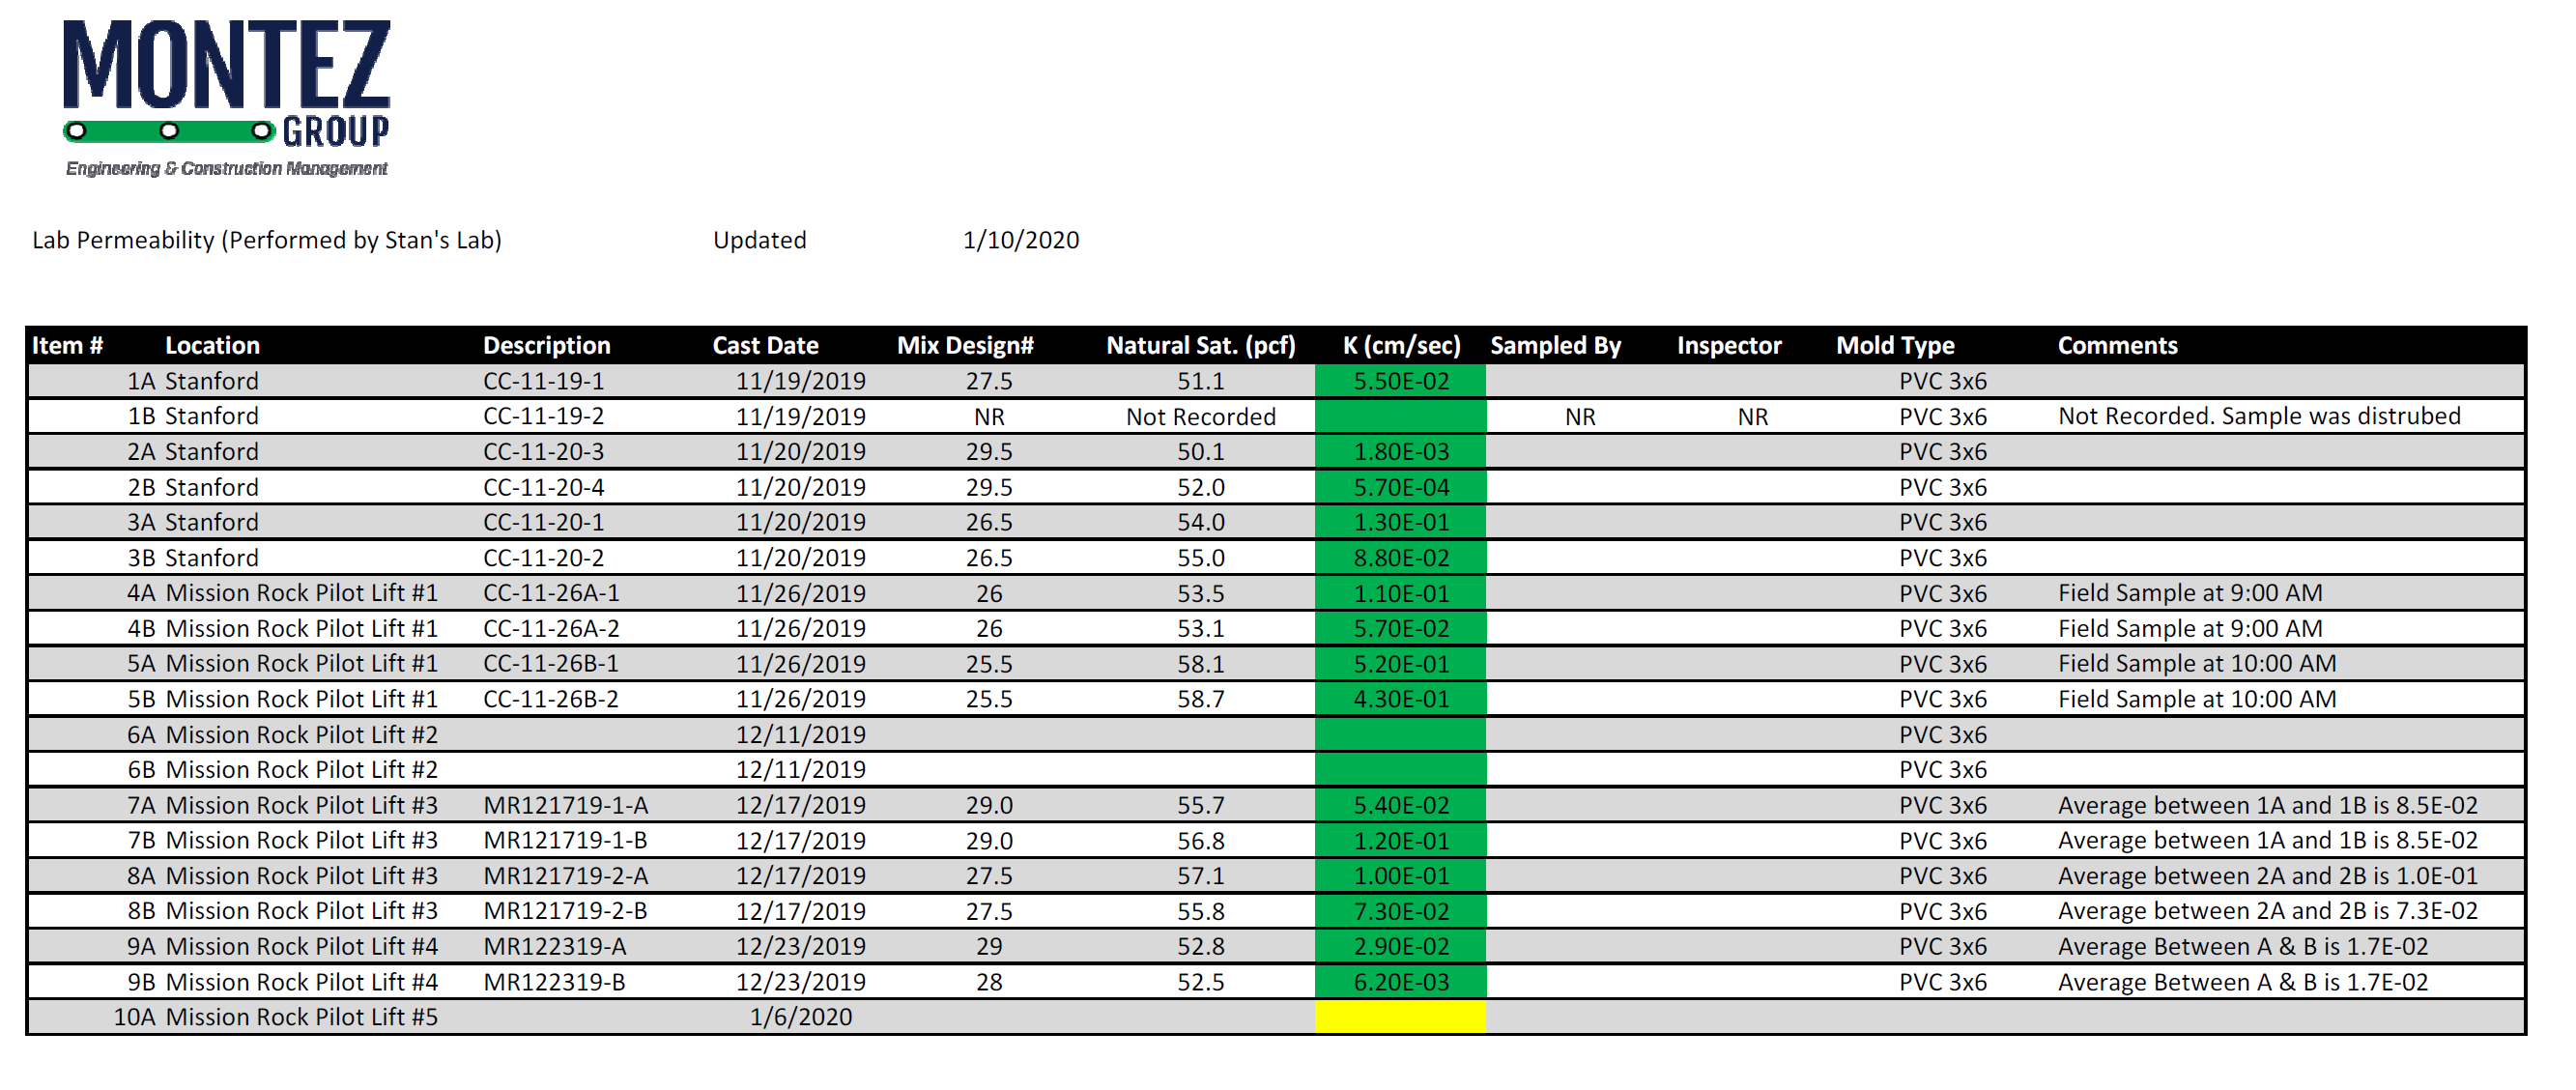Screen dimensions: 2576x1090
Task: Select the updated date 1/10/2020
Action: pyautogui.click(x=1021, y=241)
